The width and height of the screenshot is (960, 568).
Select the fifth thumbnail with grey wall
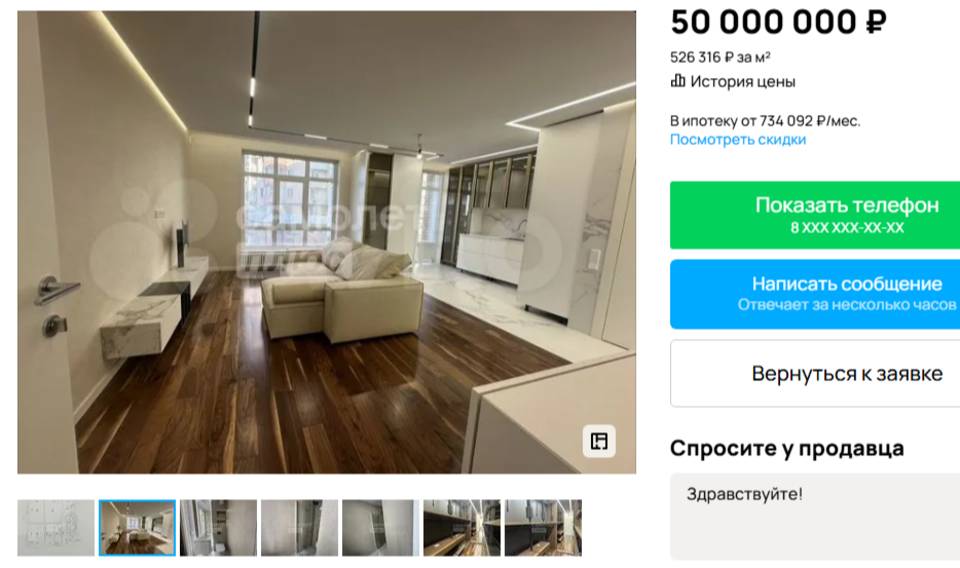381,528
